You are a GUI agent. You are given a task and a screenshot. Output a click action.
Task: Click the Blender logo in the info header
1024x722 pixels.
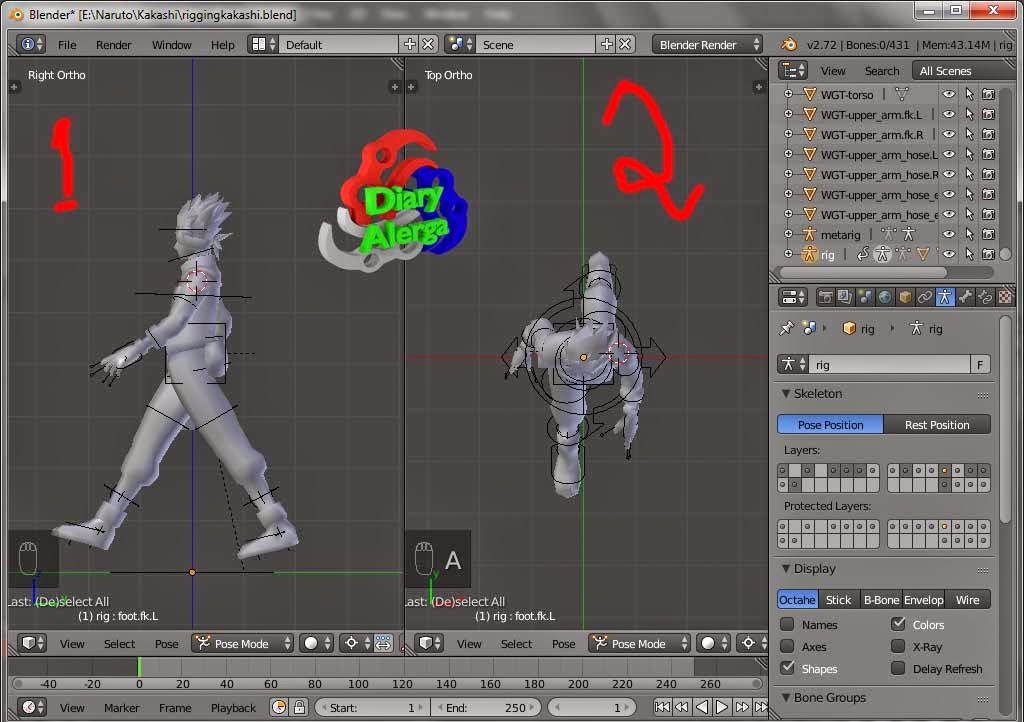pos(789,44)
